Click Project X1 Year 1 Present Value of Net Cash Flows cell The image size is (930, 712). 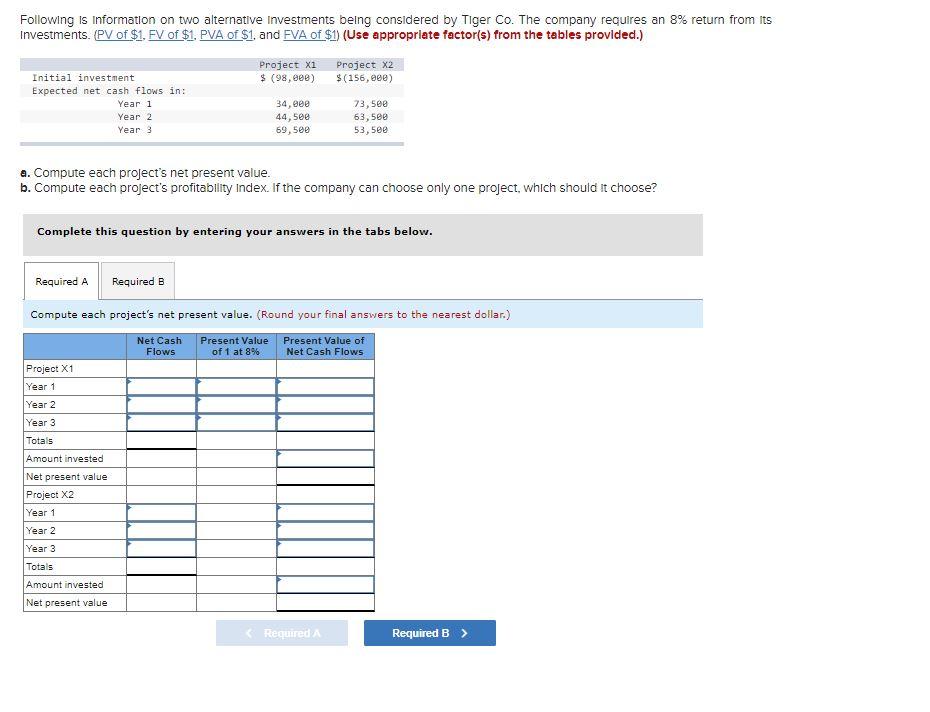tap(324, 387)
